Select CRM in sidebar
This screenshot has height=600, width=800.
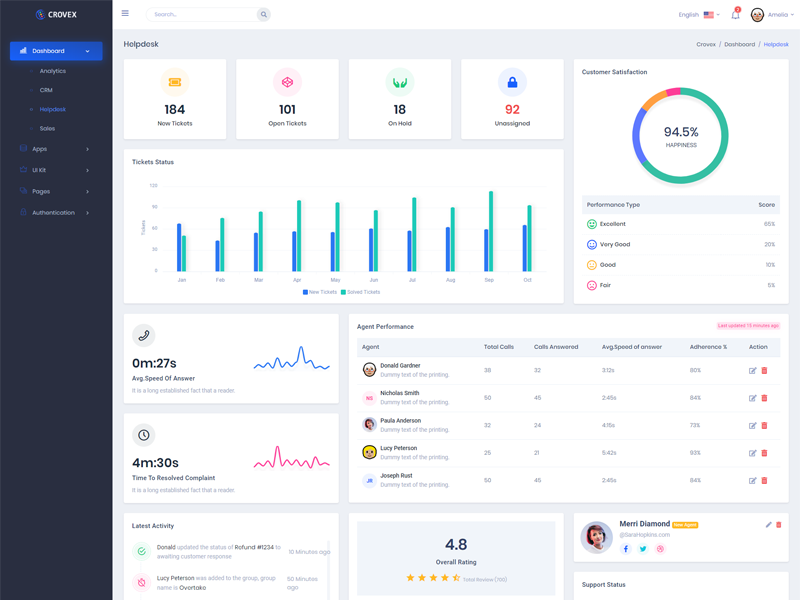pyautogui.click(x=46, y=90)
